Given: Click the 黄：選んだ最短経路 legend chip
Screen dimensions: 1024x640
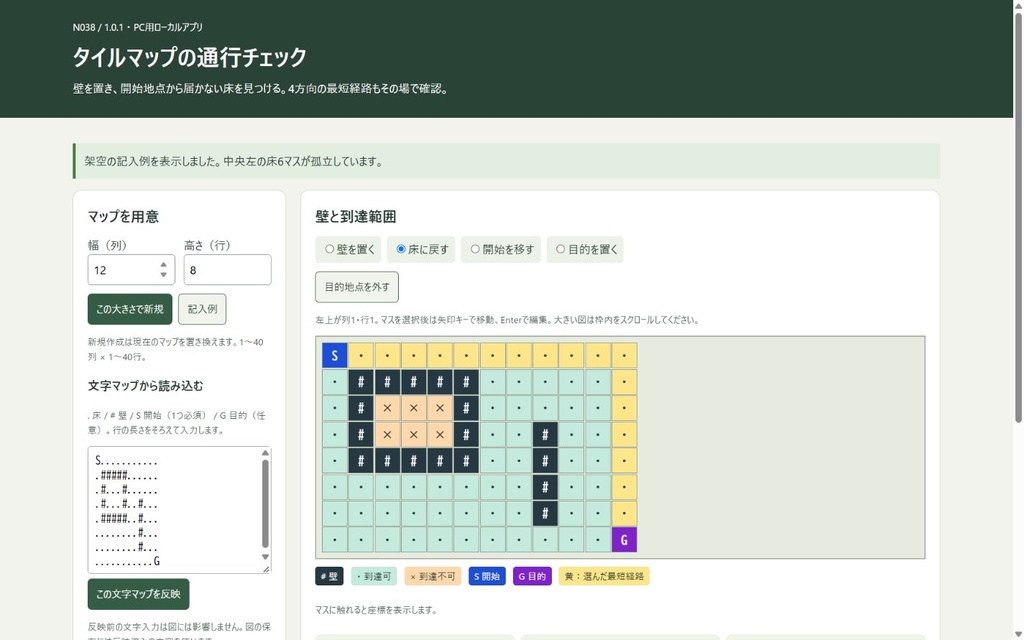Looking at the screenshot, I should [x=604, y=577].
